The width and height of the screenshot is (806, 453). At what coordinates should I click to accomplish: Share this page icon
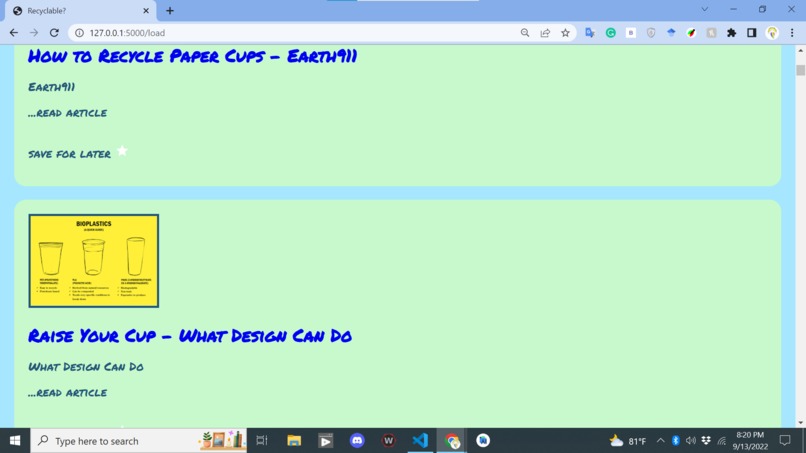[545, 33]
